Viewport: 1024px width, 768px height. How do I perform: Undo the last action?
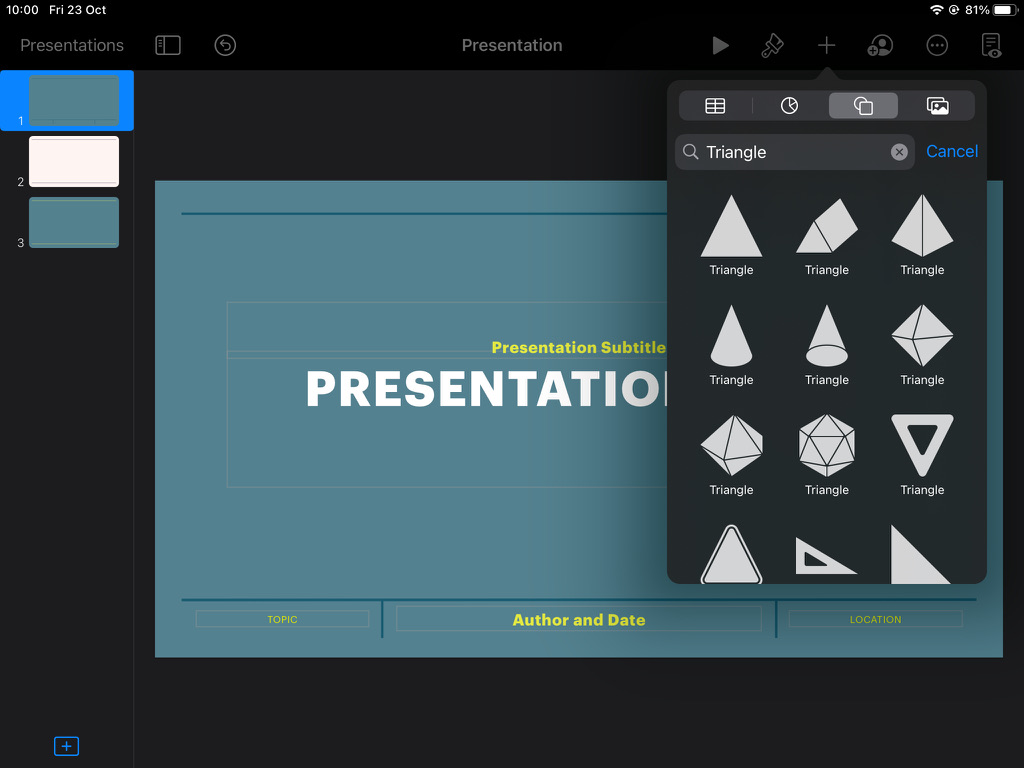click(224, 45)
